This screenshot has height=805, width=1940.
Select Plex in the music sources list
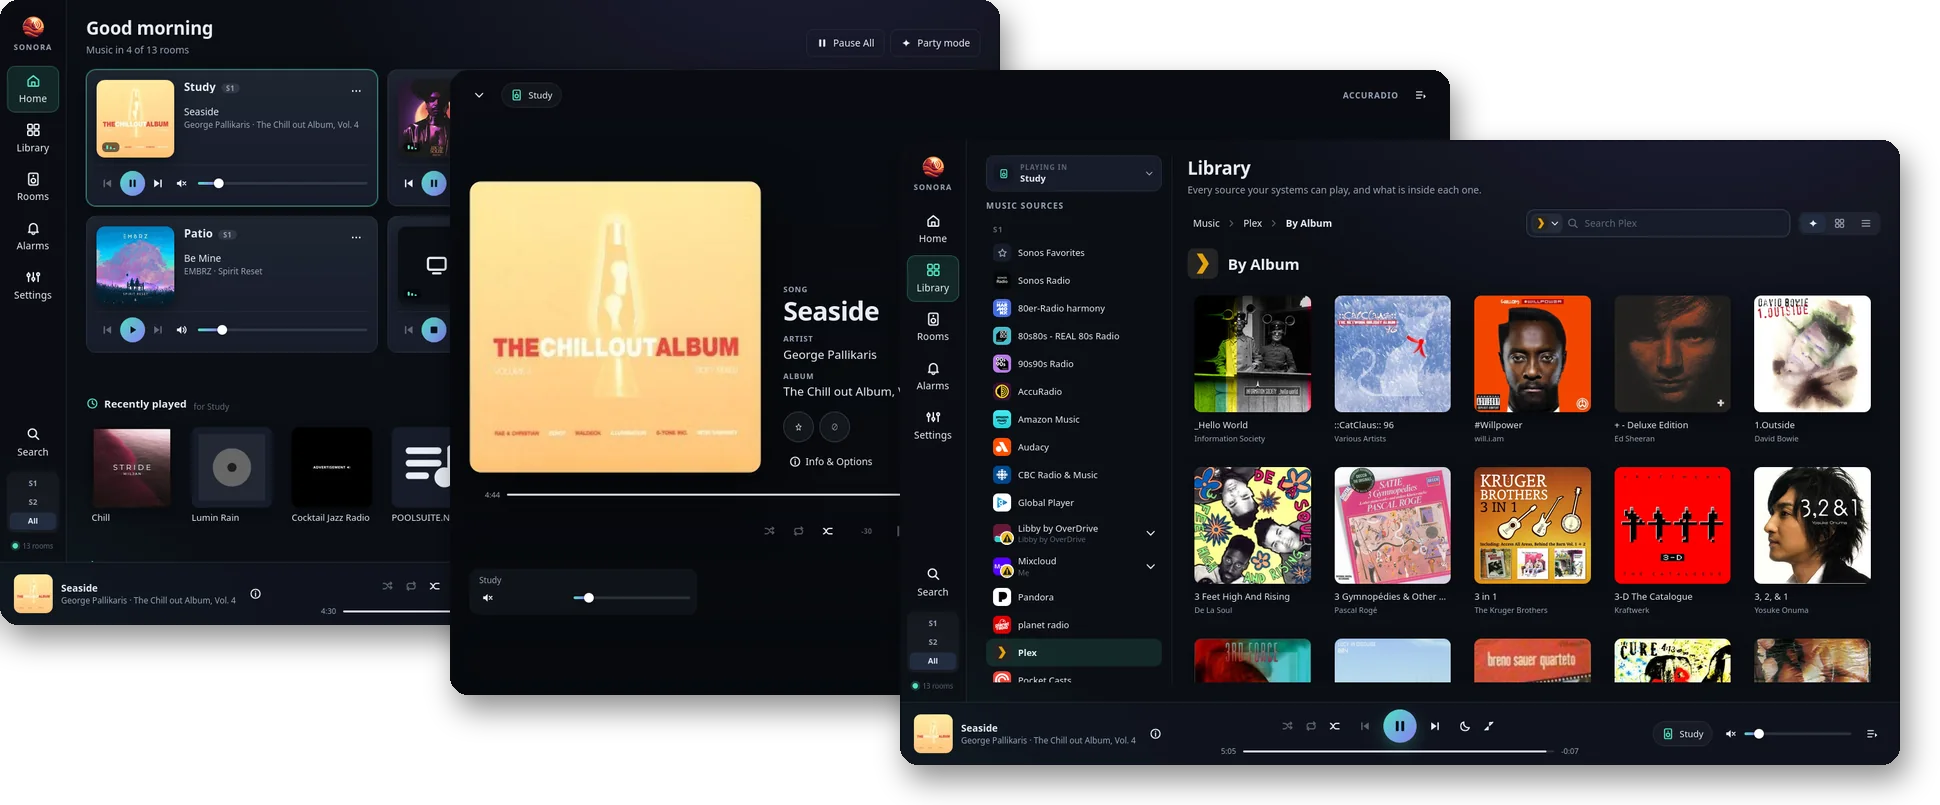(x=1073, y=652)
